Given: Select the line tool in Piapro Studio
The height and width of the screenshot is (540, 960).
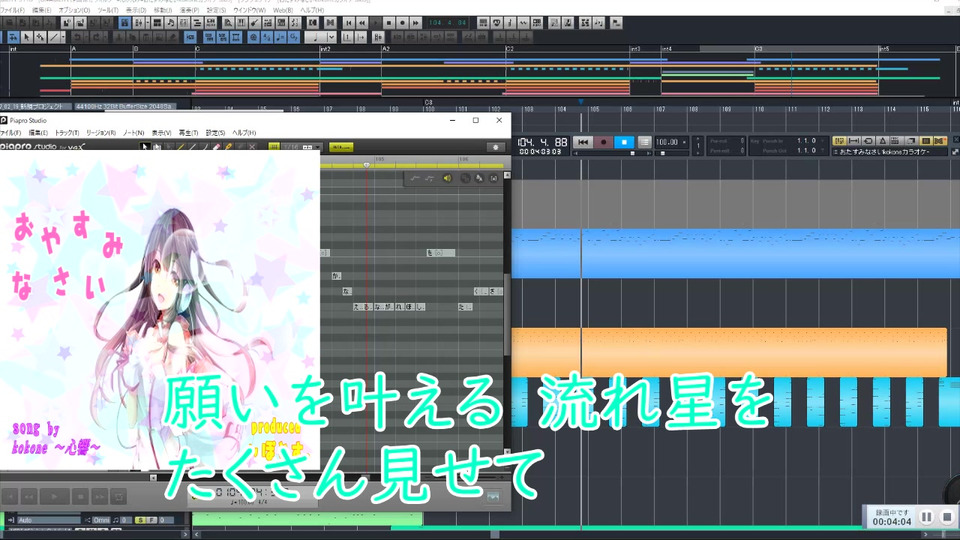Looking at the screenshot, I should pyautogui.click(x=193, y=147).
